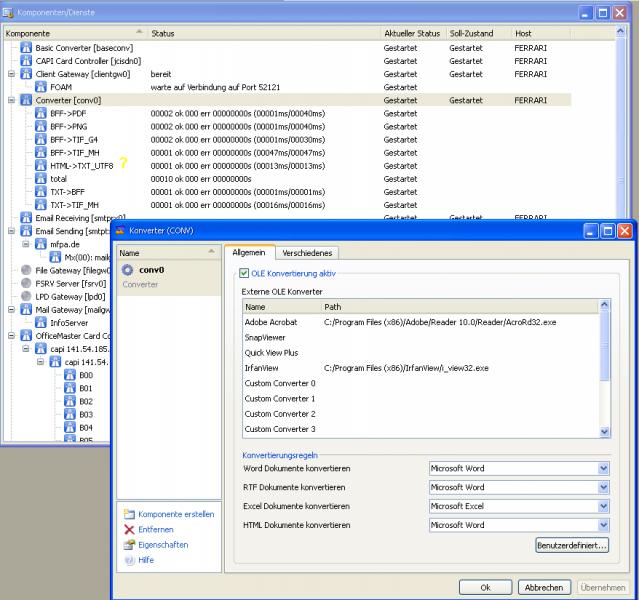Select the IrfanView converter row
Viewport: 639px width, 600px height.
click(264, 368)
